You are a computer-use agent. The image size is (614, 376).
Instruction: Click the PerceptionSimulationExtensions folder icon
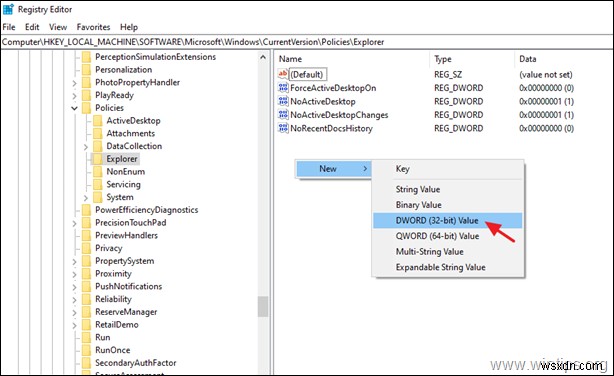87,57
